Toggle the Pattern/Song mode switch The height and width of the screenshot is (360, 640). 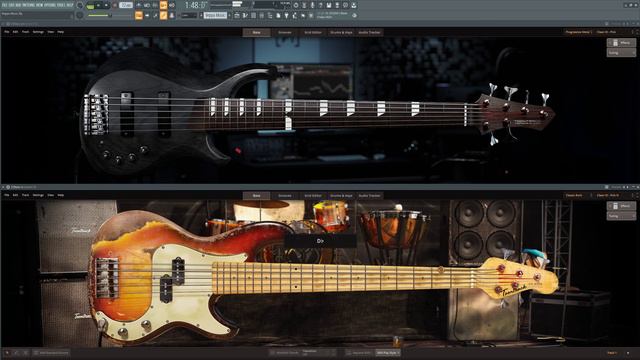pos(90,6)
